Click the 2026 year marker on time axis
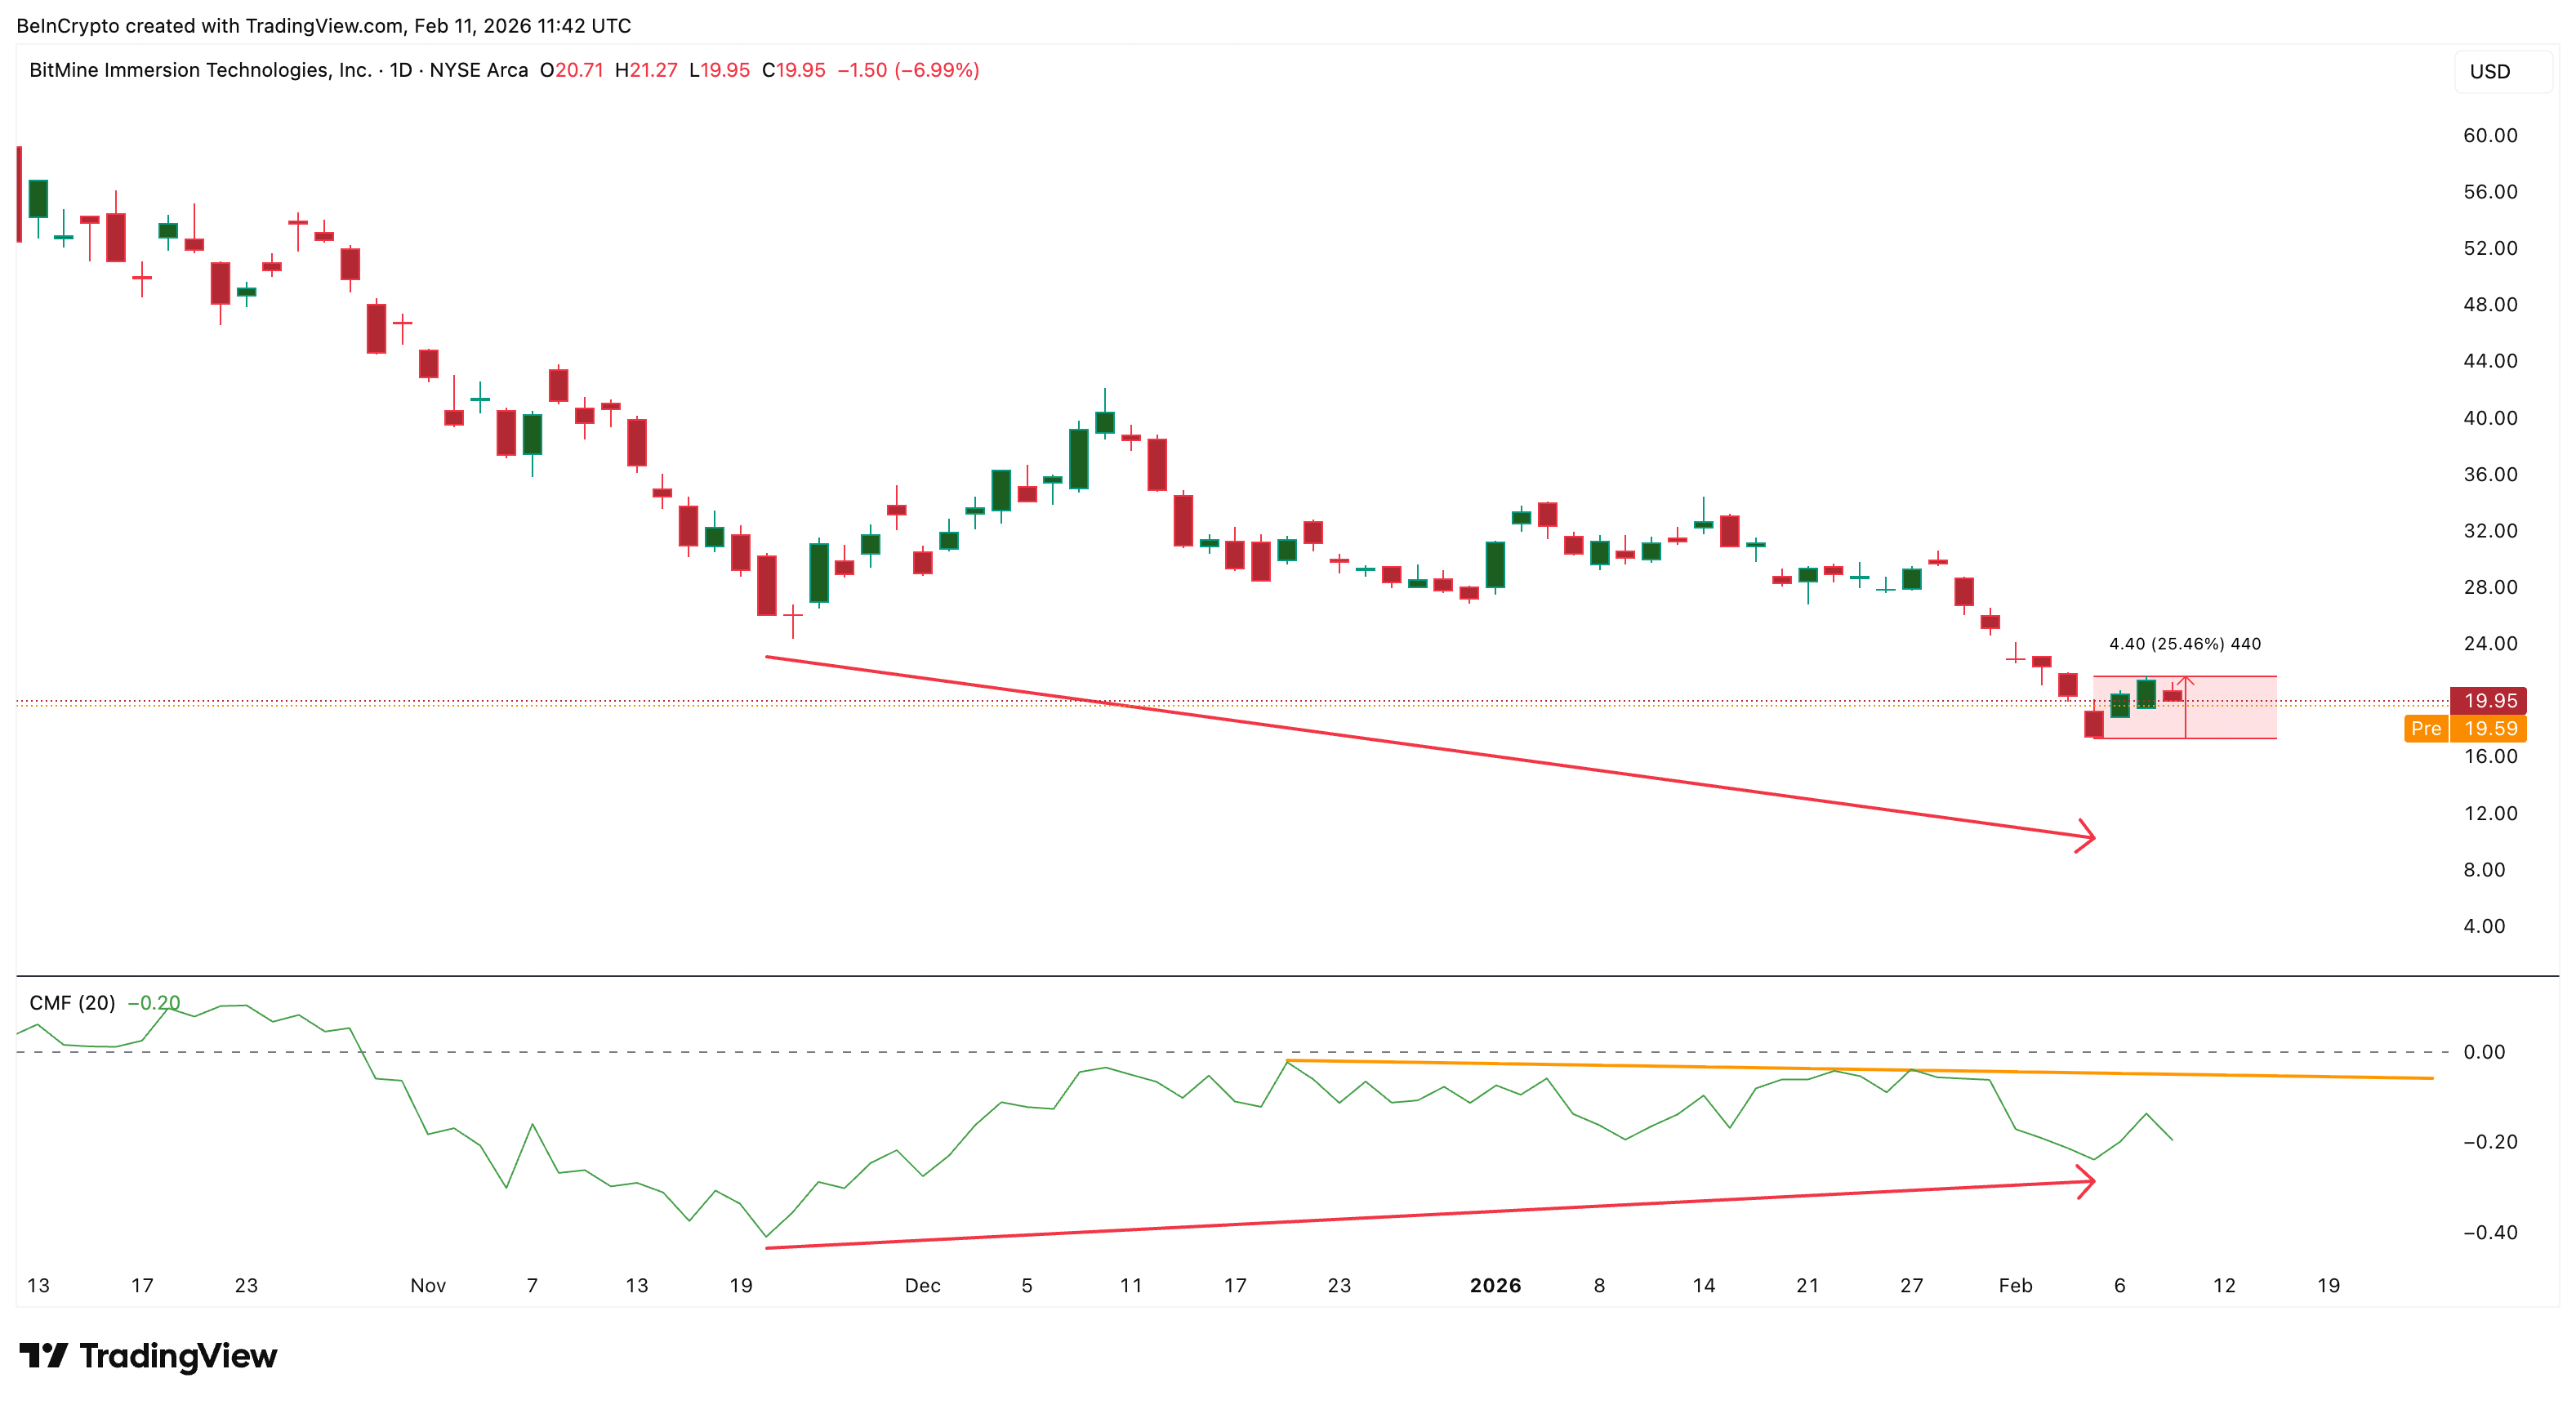 pyautogui.click(x=1495, y=1285)
